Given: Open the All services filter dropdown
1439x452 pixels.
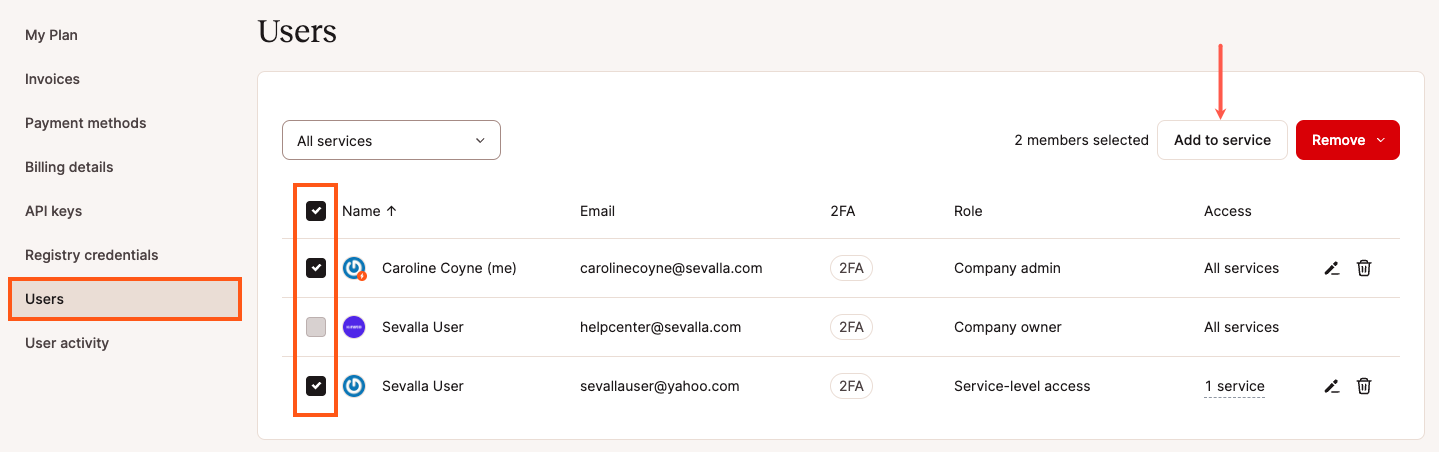Looking at the screenshot, I should [x=391, y=141].
